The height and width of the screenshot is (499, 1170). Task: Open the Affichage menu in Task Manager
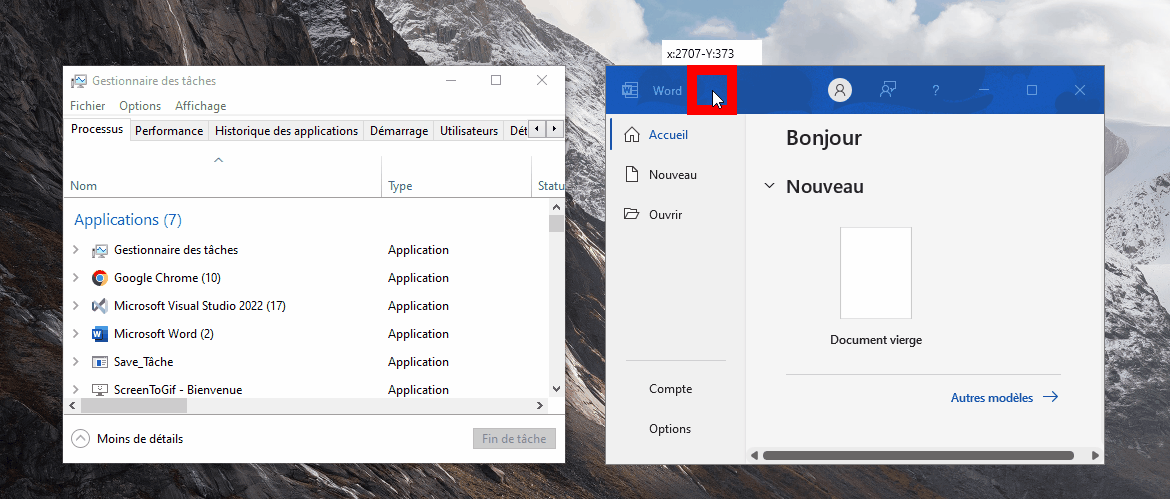click(201, 106)
